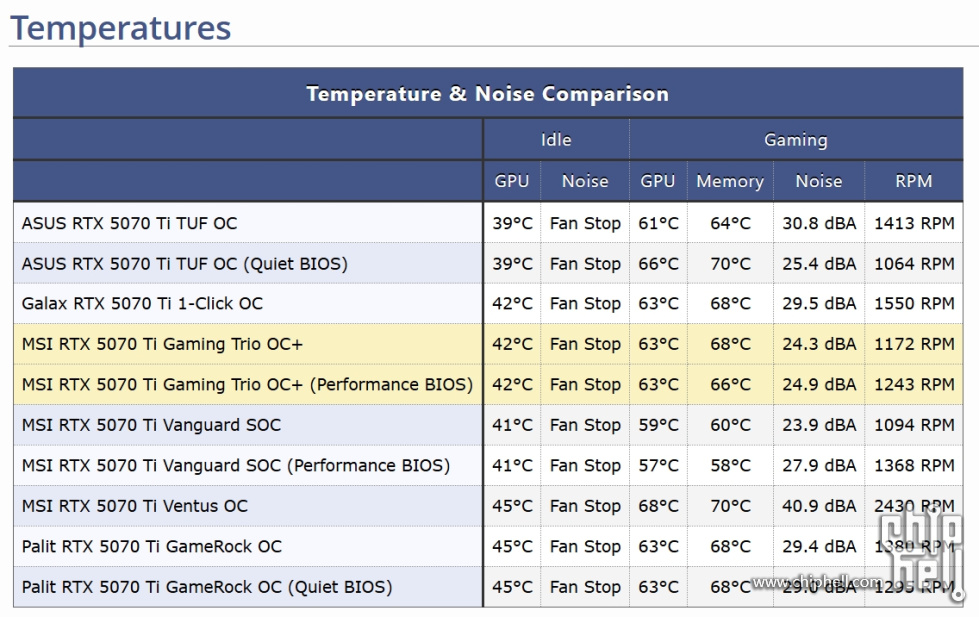Screen dimensions: 979x617
Task: Click the 57°C gaming GPU temperature cell
Action: (658, 465)
